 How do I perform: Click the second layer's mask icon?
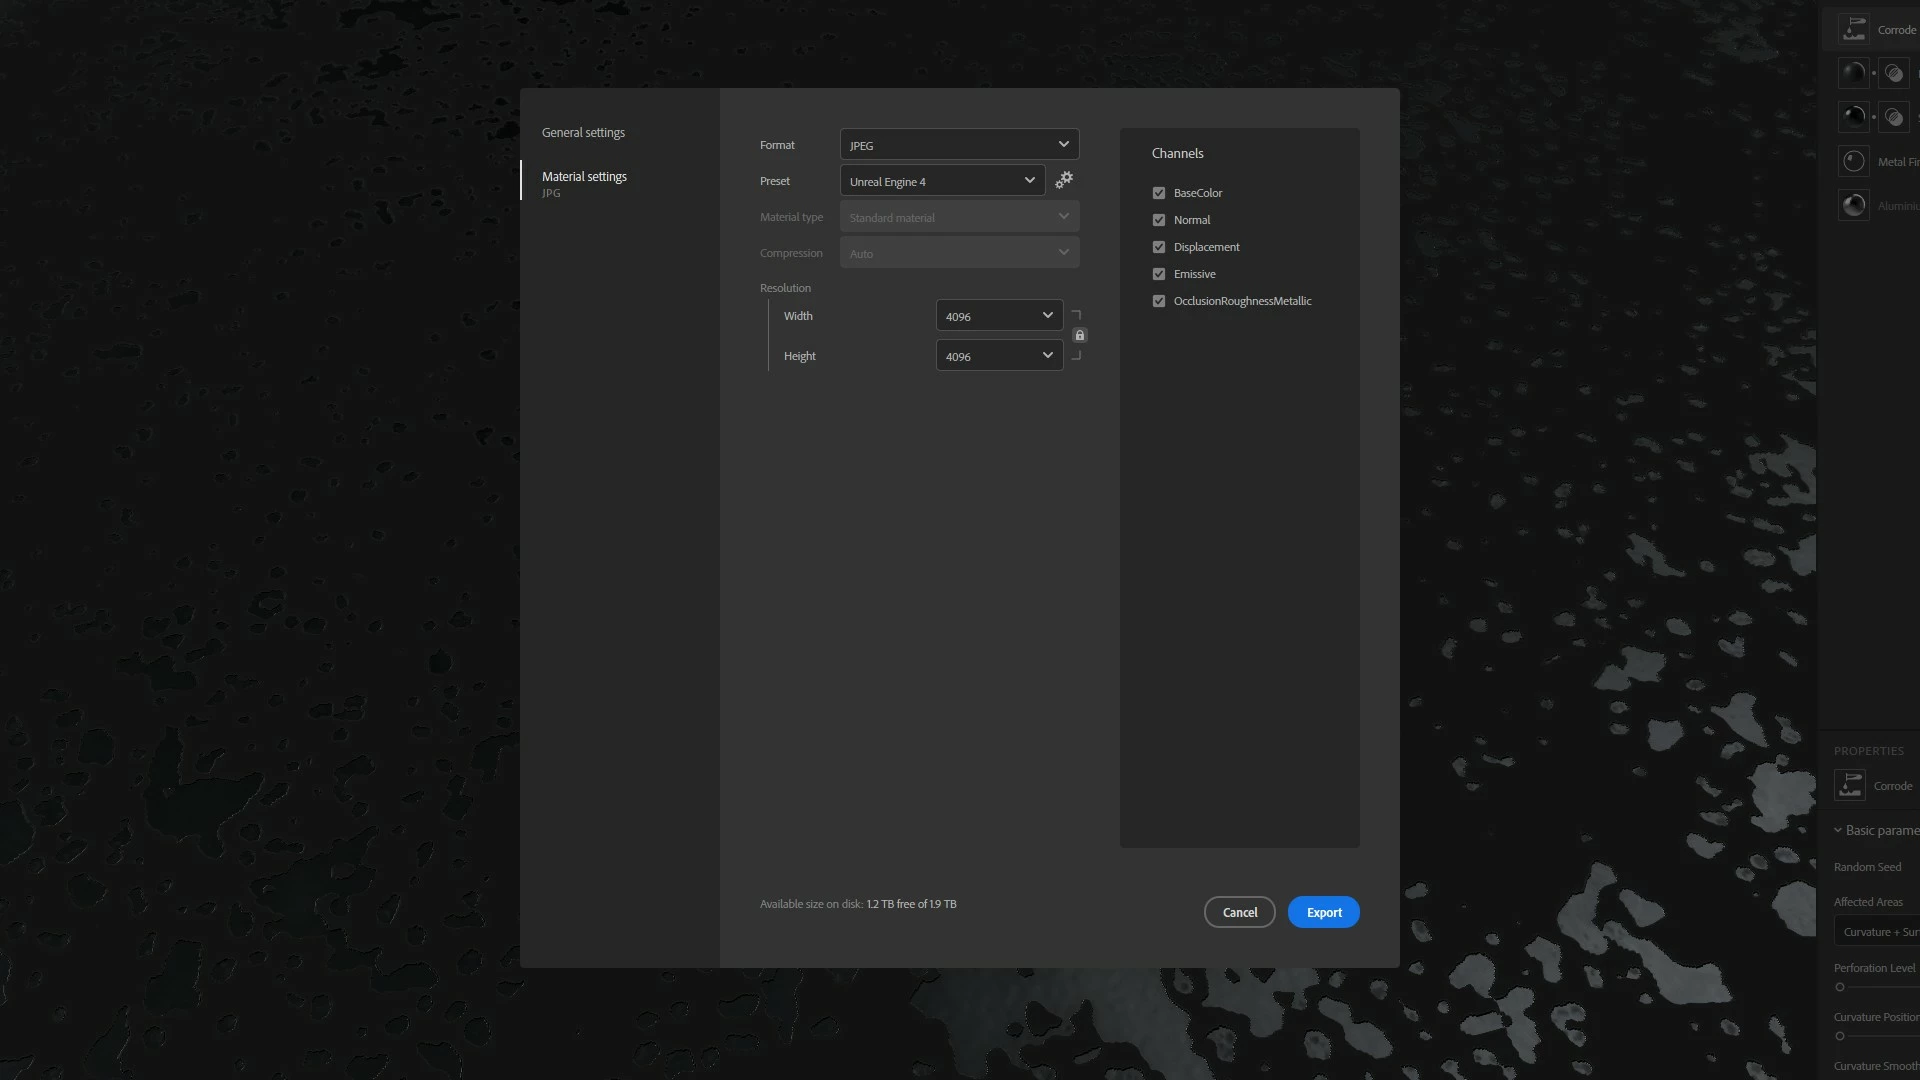pyautogui.click(x=1894, y=117)
